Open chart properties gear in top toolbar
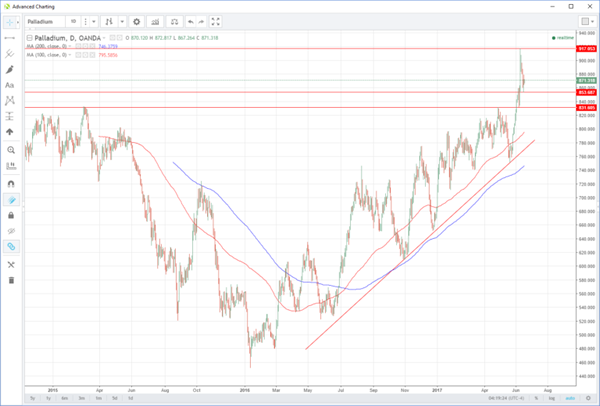This screenshot has height=406, width=600. tap(137, 20)
